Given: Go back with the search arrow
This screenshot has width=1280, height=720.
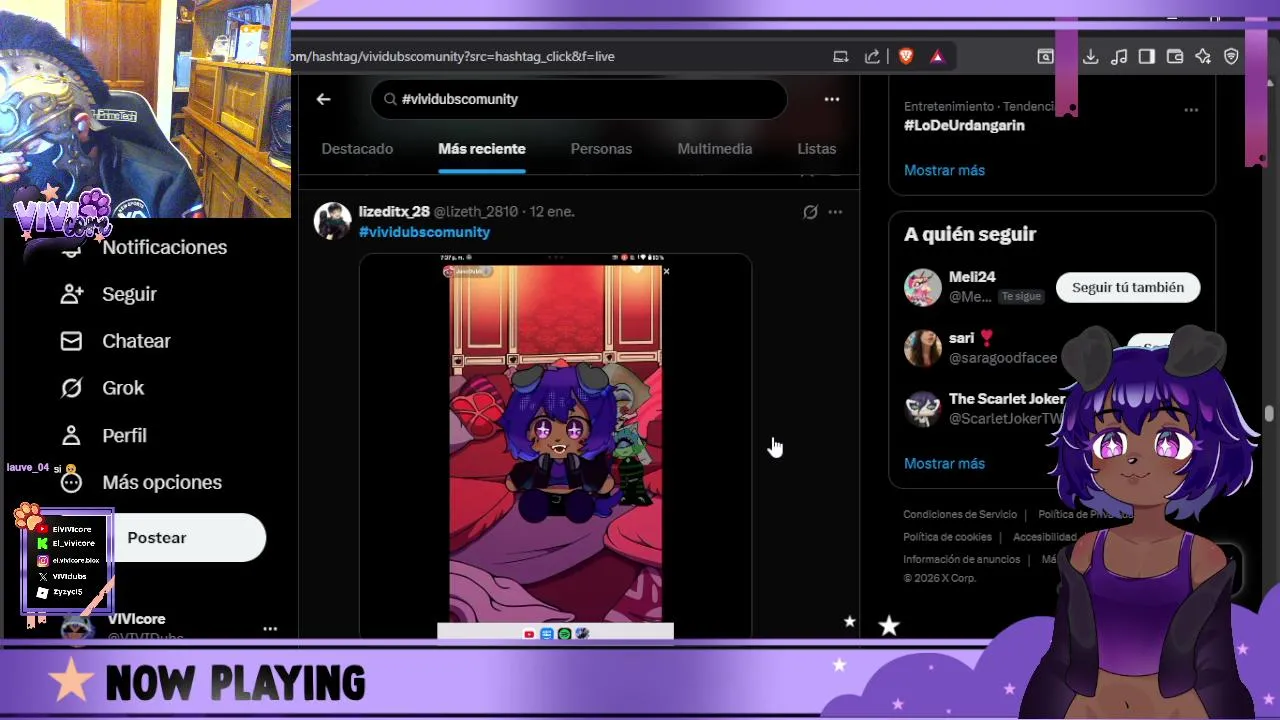Looking at the screenshot, I should click(323, 99).
